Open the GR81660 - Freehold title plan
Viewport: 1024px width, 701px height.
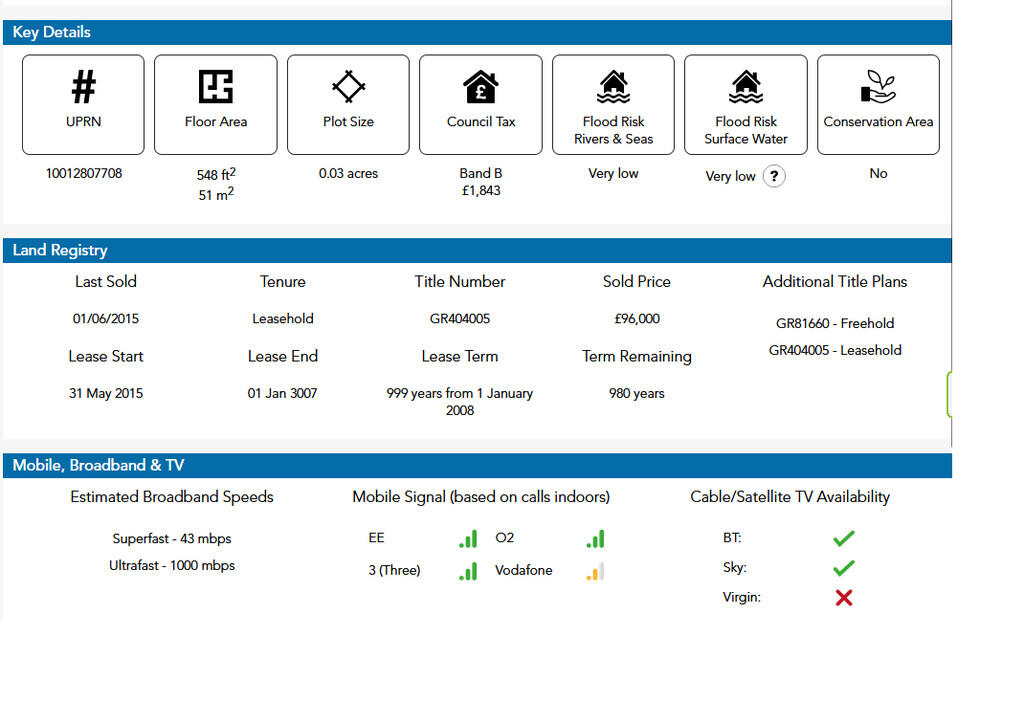point(835,323)
